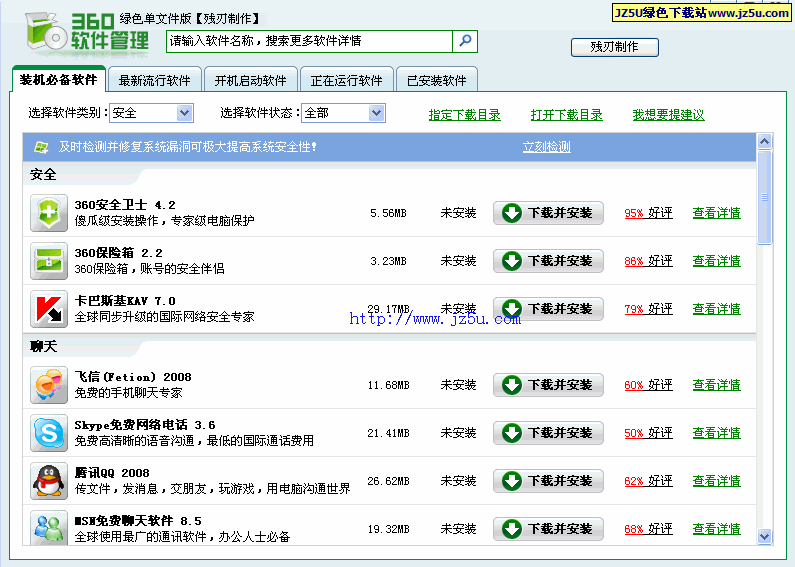Viewport: 795px width, 567px height.
Task: Click the scrollbar down arrow
Action: click(765, 536)
